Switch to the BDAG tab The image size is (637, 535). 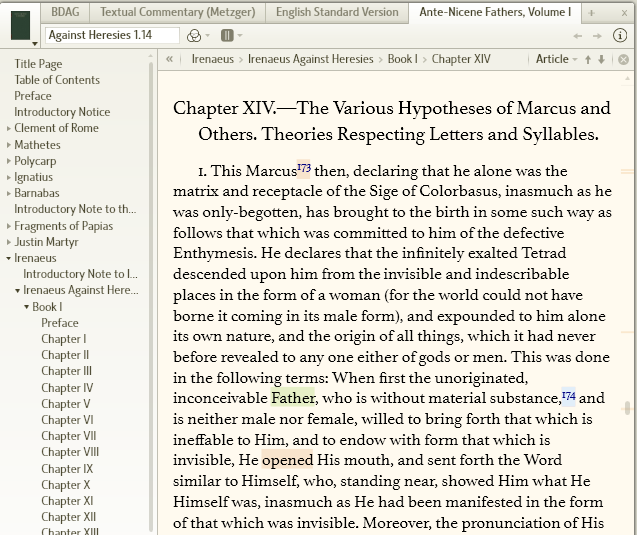point(65,12)
